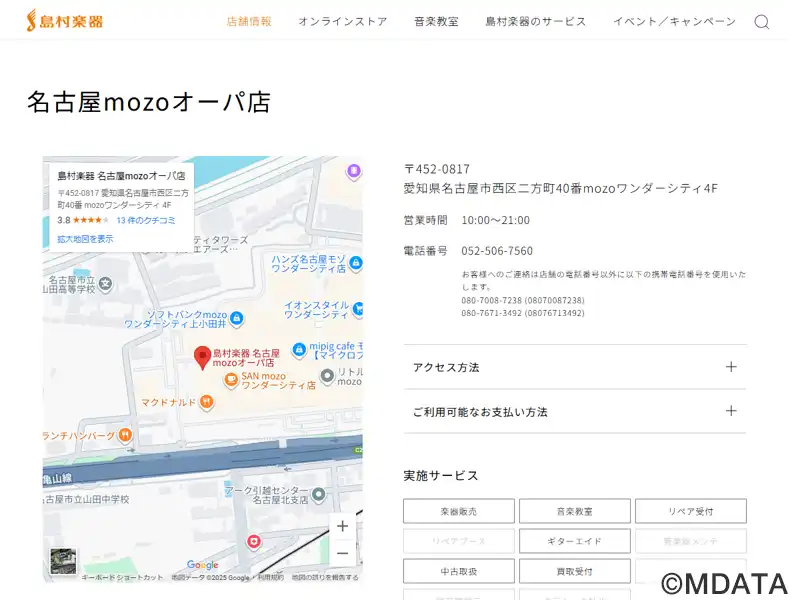
Task: Click the リトル mozo gray marker
Action: [327, 376]
